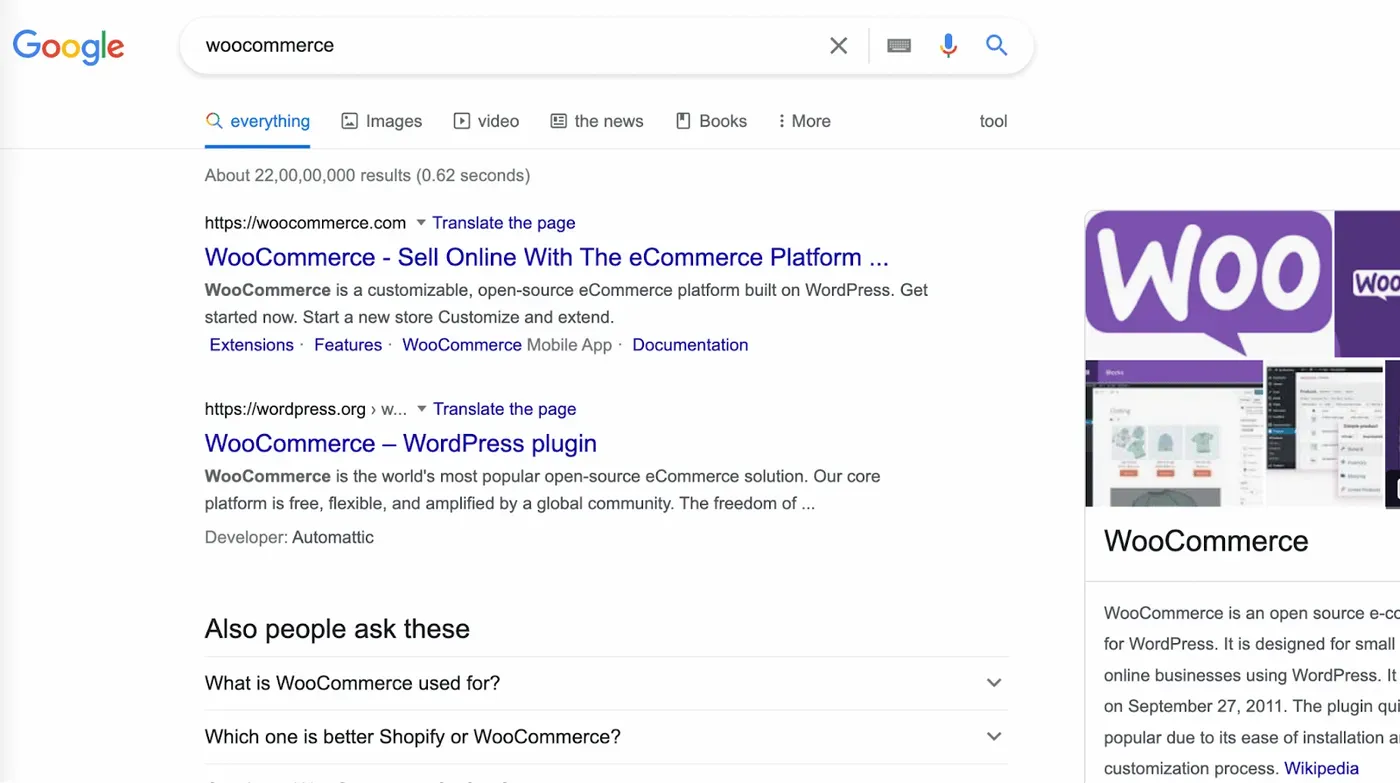Open the large purple Woo logo image
Screen dimensions: 1400x783
click(1208, 283)
